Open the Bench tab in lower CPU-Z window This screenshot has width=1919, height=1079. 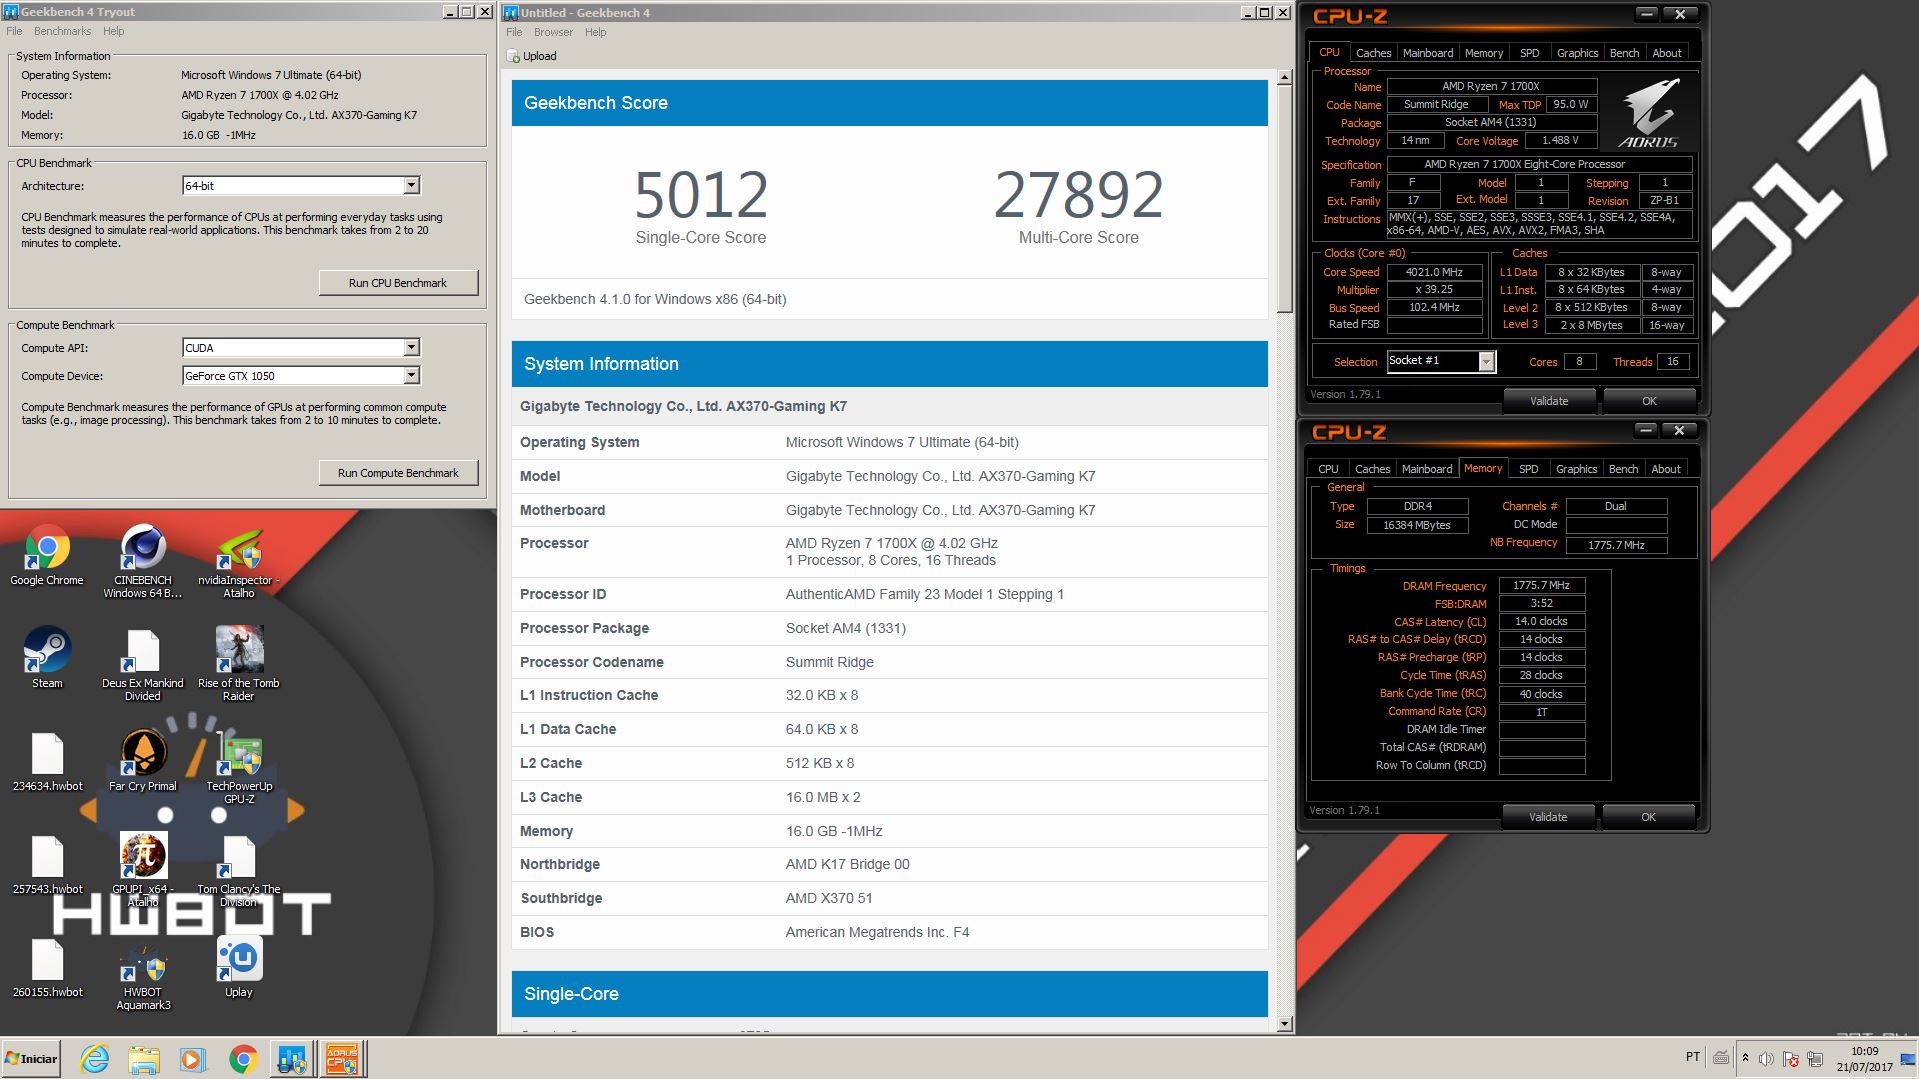[1623, 469]
